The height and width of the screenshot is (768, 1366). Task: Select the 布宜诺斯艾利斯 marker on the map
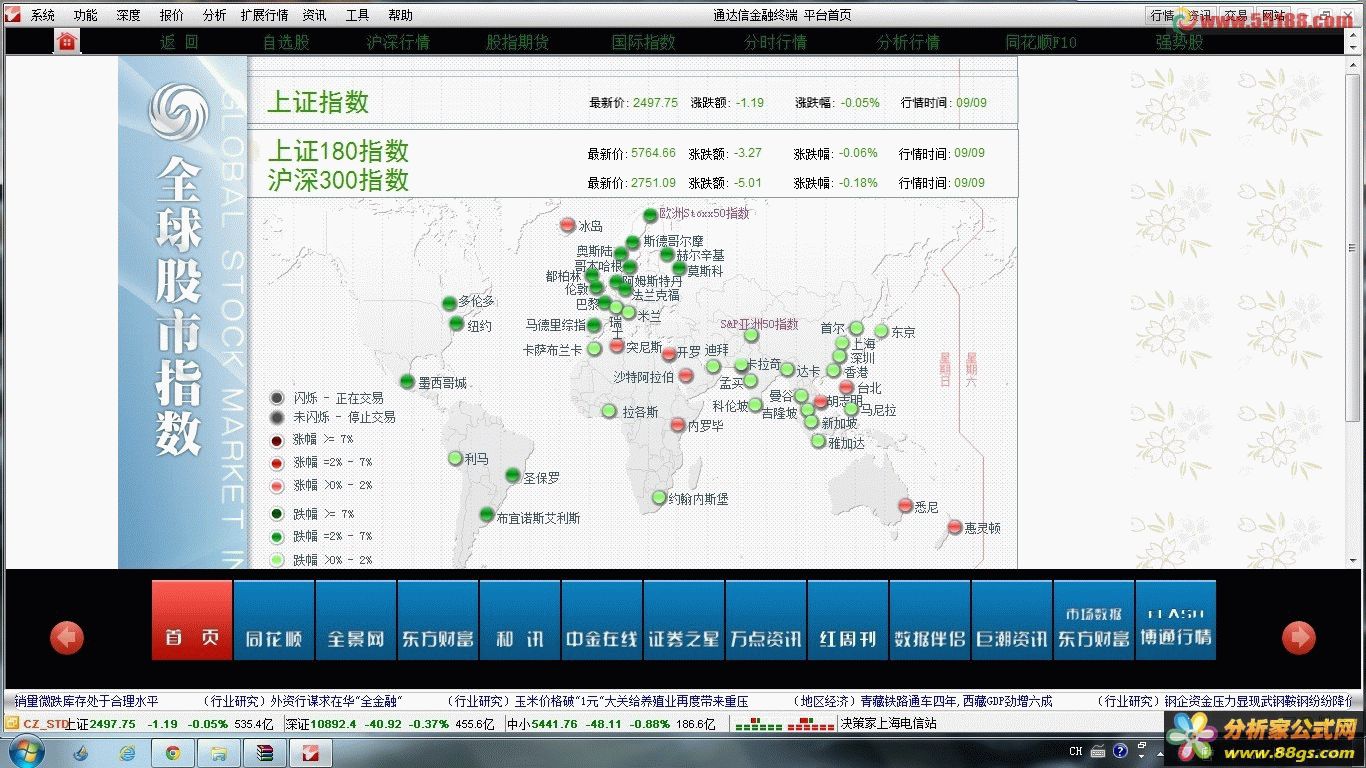click(x=487, y=515)
